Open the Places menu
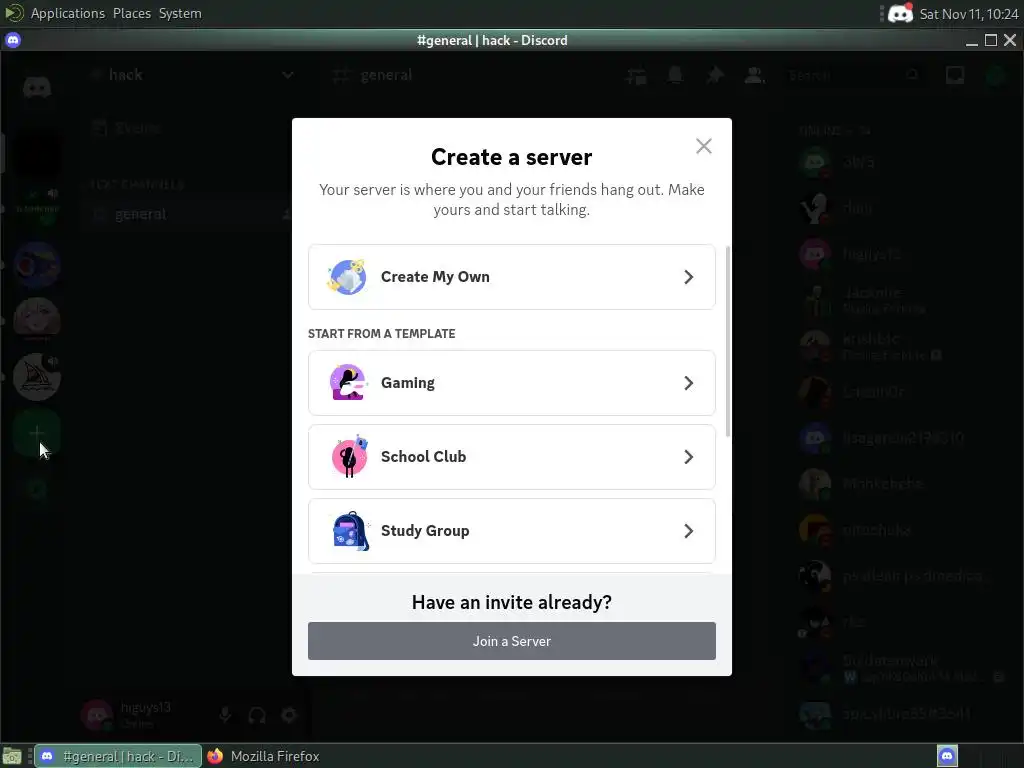 131,13
